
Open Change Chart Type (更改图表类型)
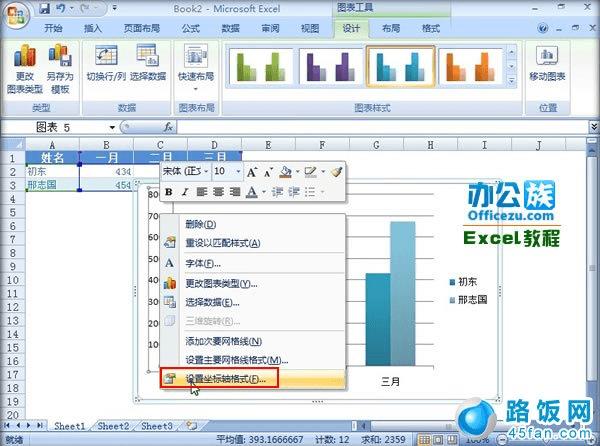point(24,69)
